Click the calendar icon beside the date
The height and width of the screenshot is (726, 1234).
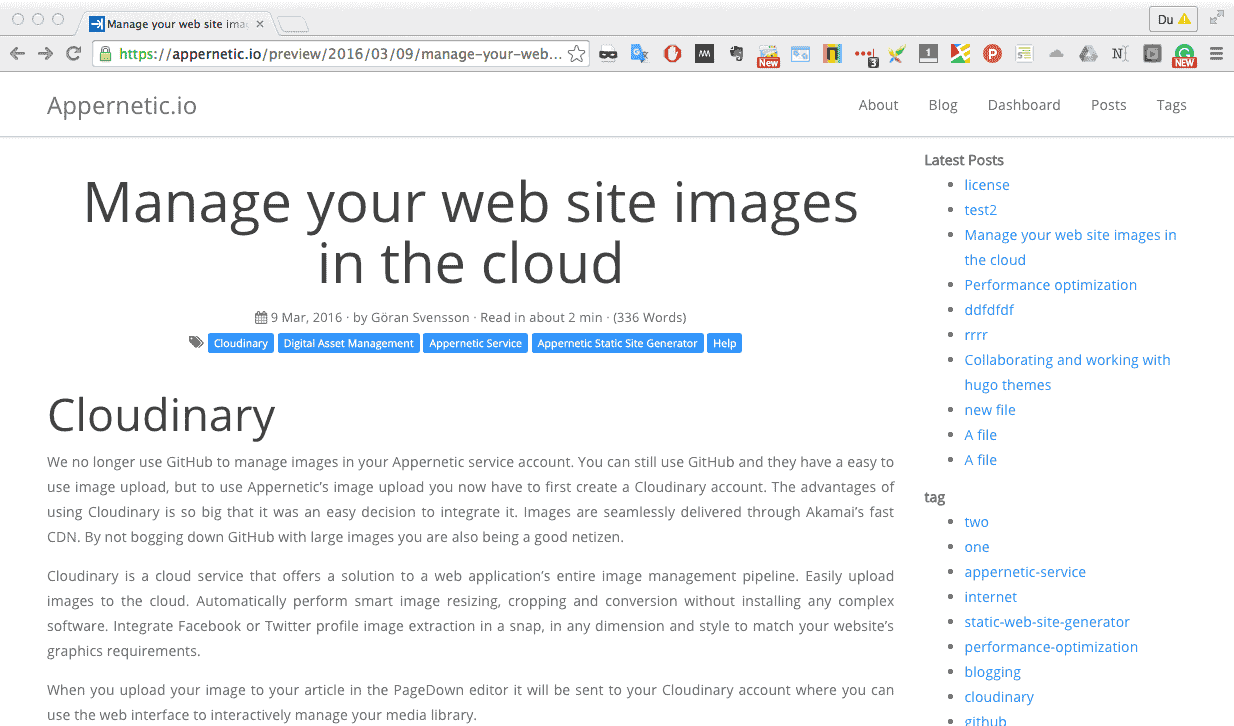coord(261,317)
